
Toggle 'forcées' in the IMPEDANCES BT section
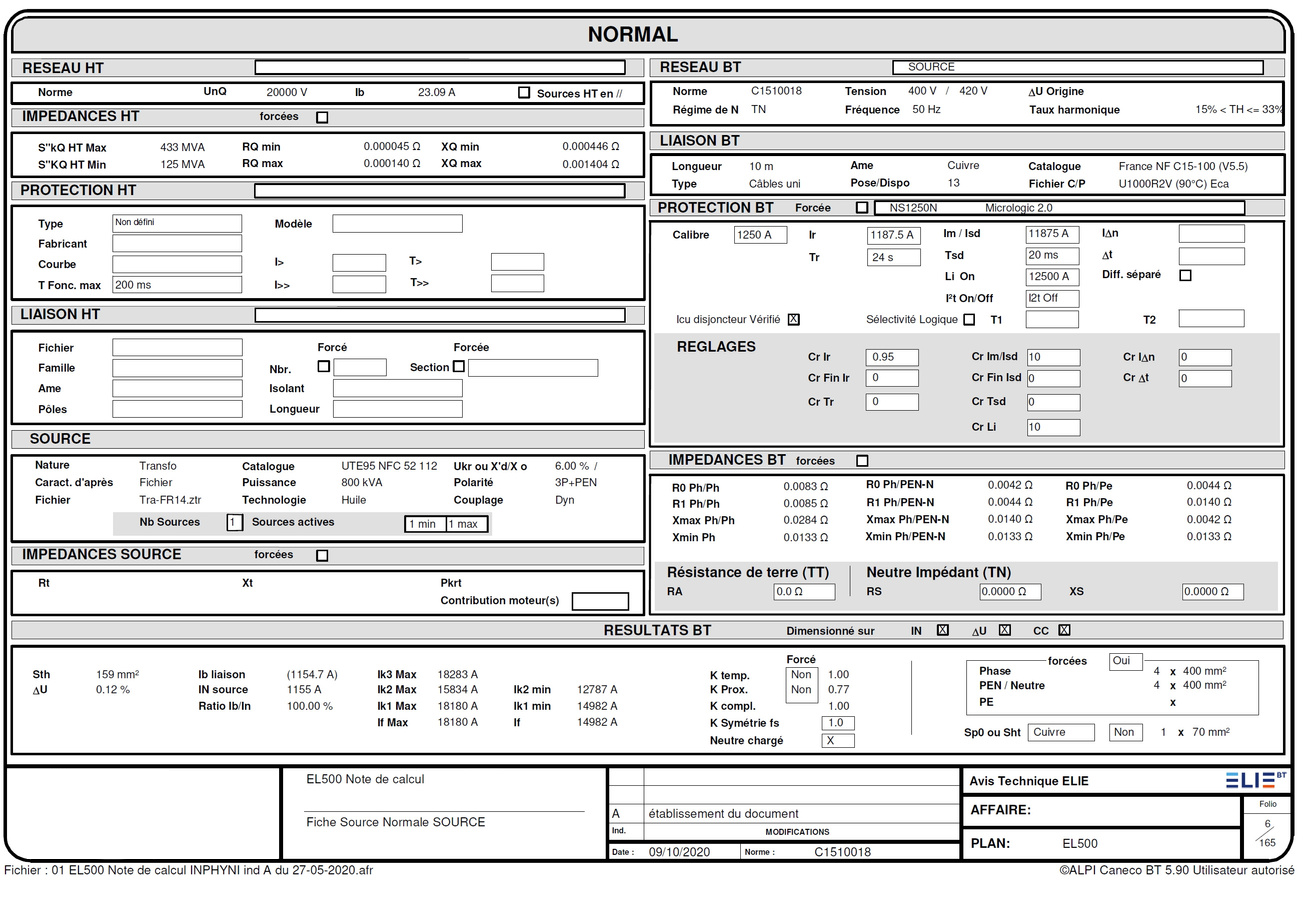[862, 460]
